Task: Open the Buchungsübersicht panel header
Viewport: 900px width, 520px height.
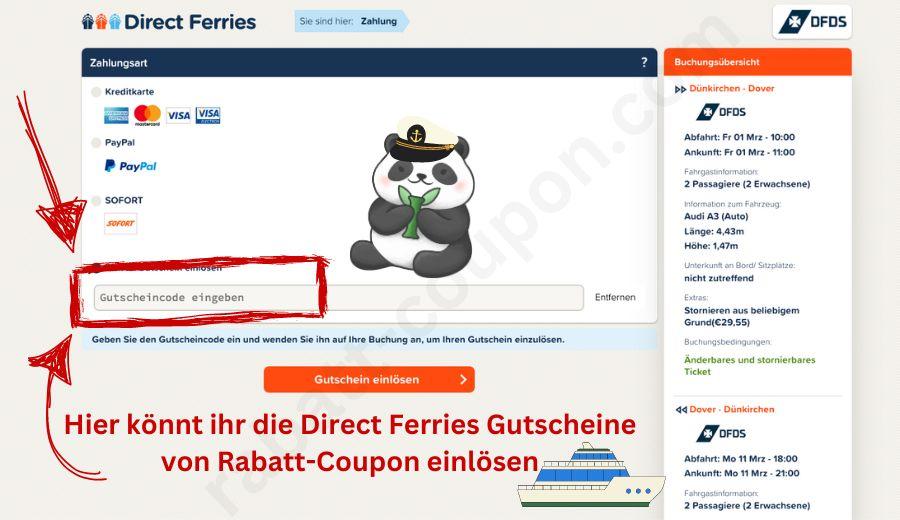Action: (758, 62)
